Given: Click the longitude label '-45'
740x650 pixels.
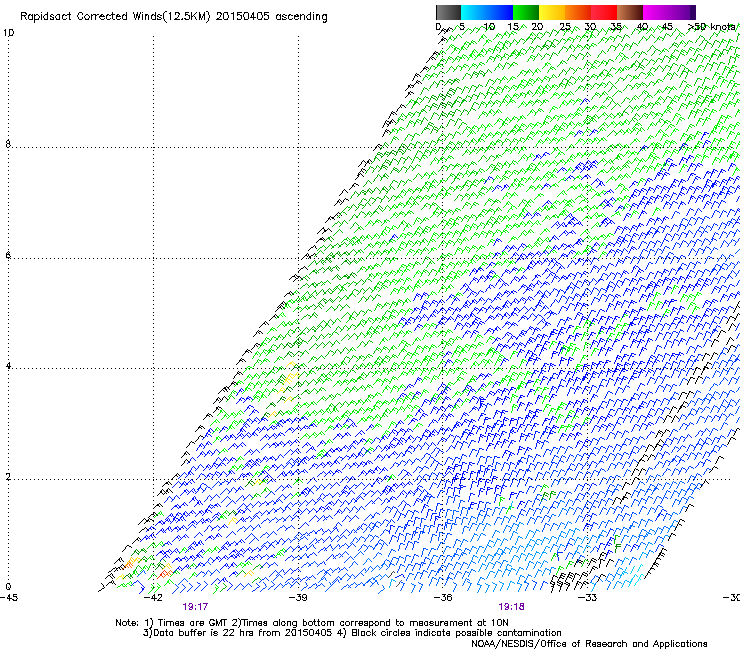Looking at the screenshot, I should pyautogui.click(x=9, y=598).
